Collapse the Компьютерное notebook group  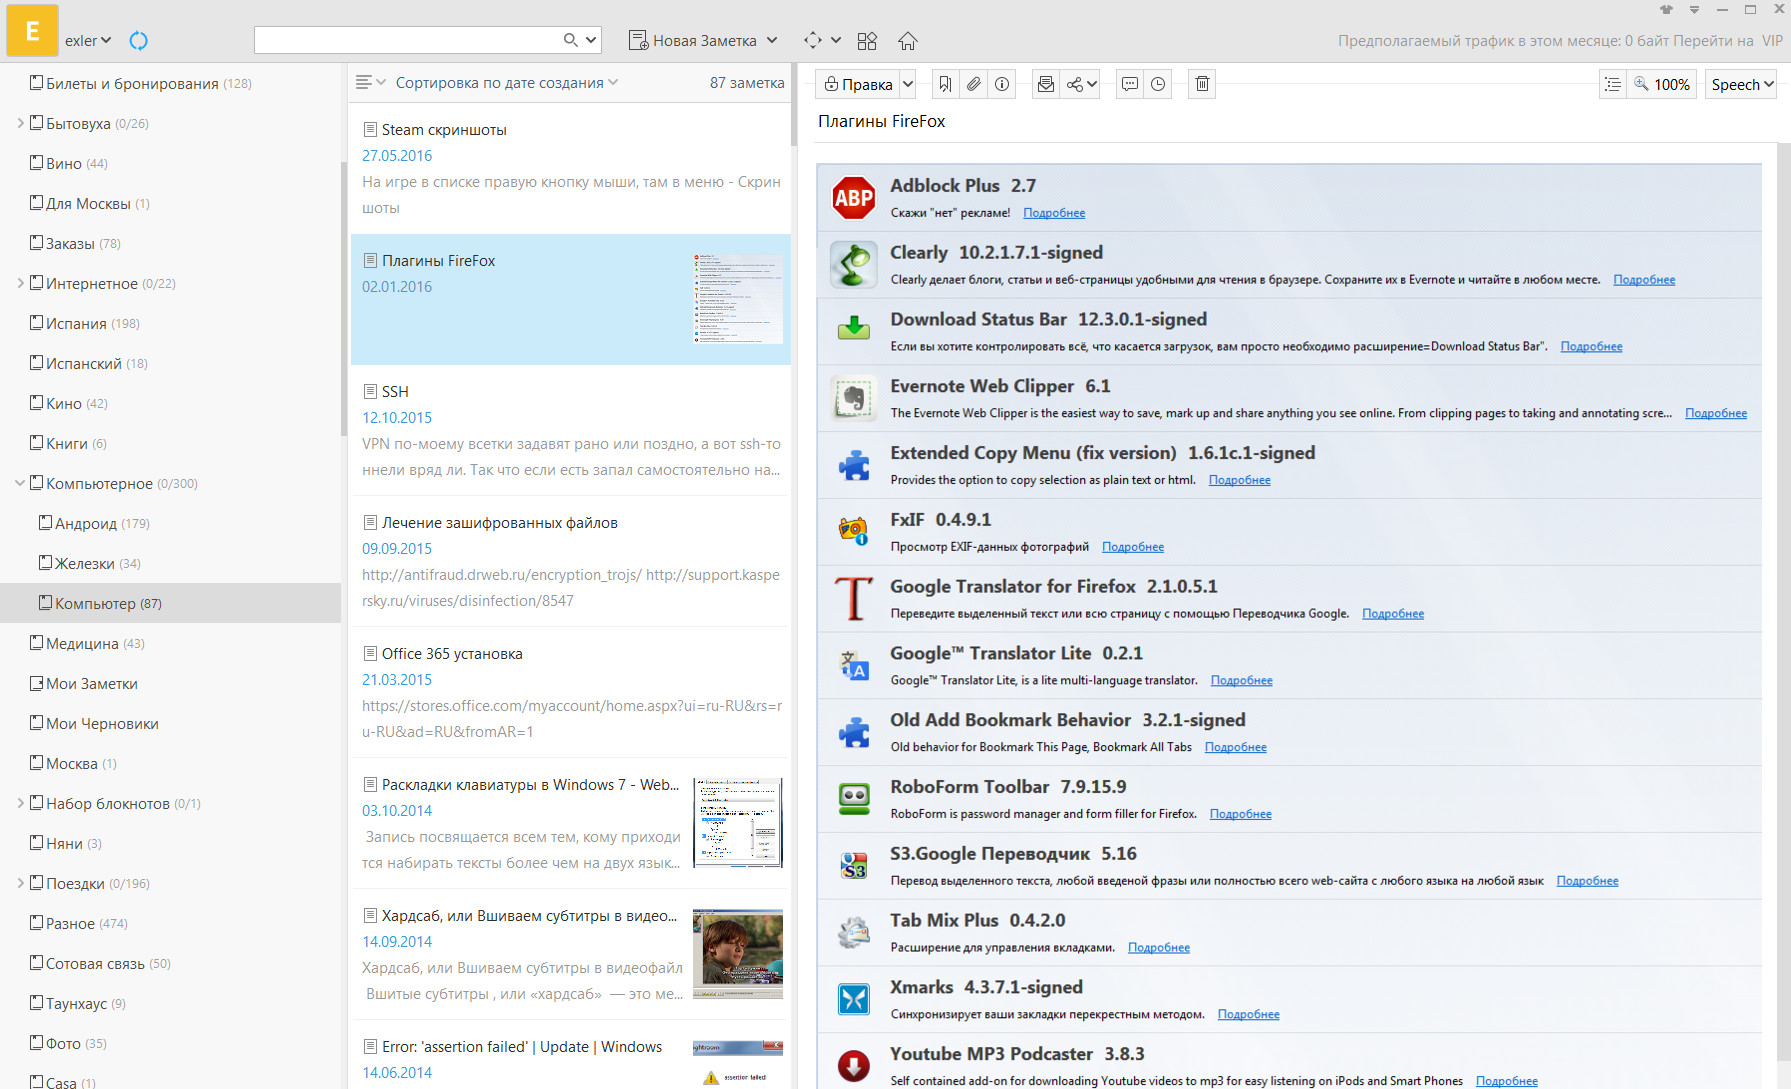(x=20, y=484)
